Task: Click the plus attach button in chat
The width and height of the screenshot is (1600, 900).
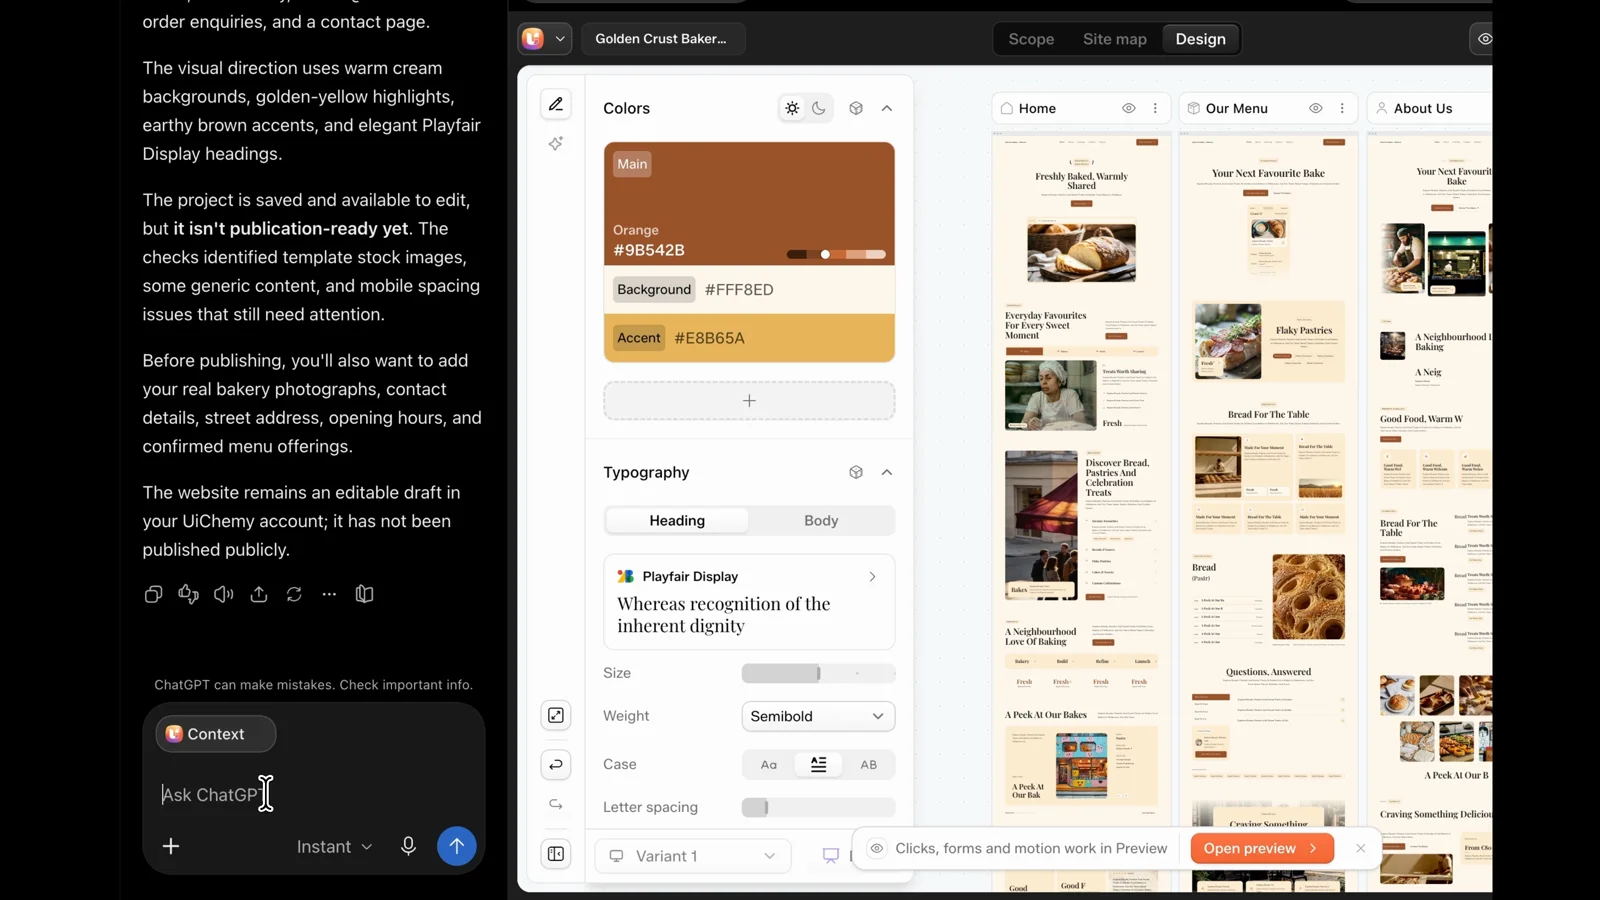Action: point(171,846)
